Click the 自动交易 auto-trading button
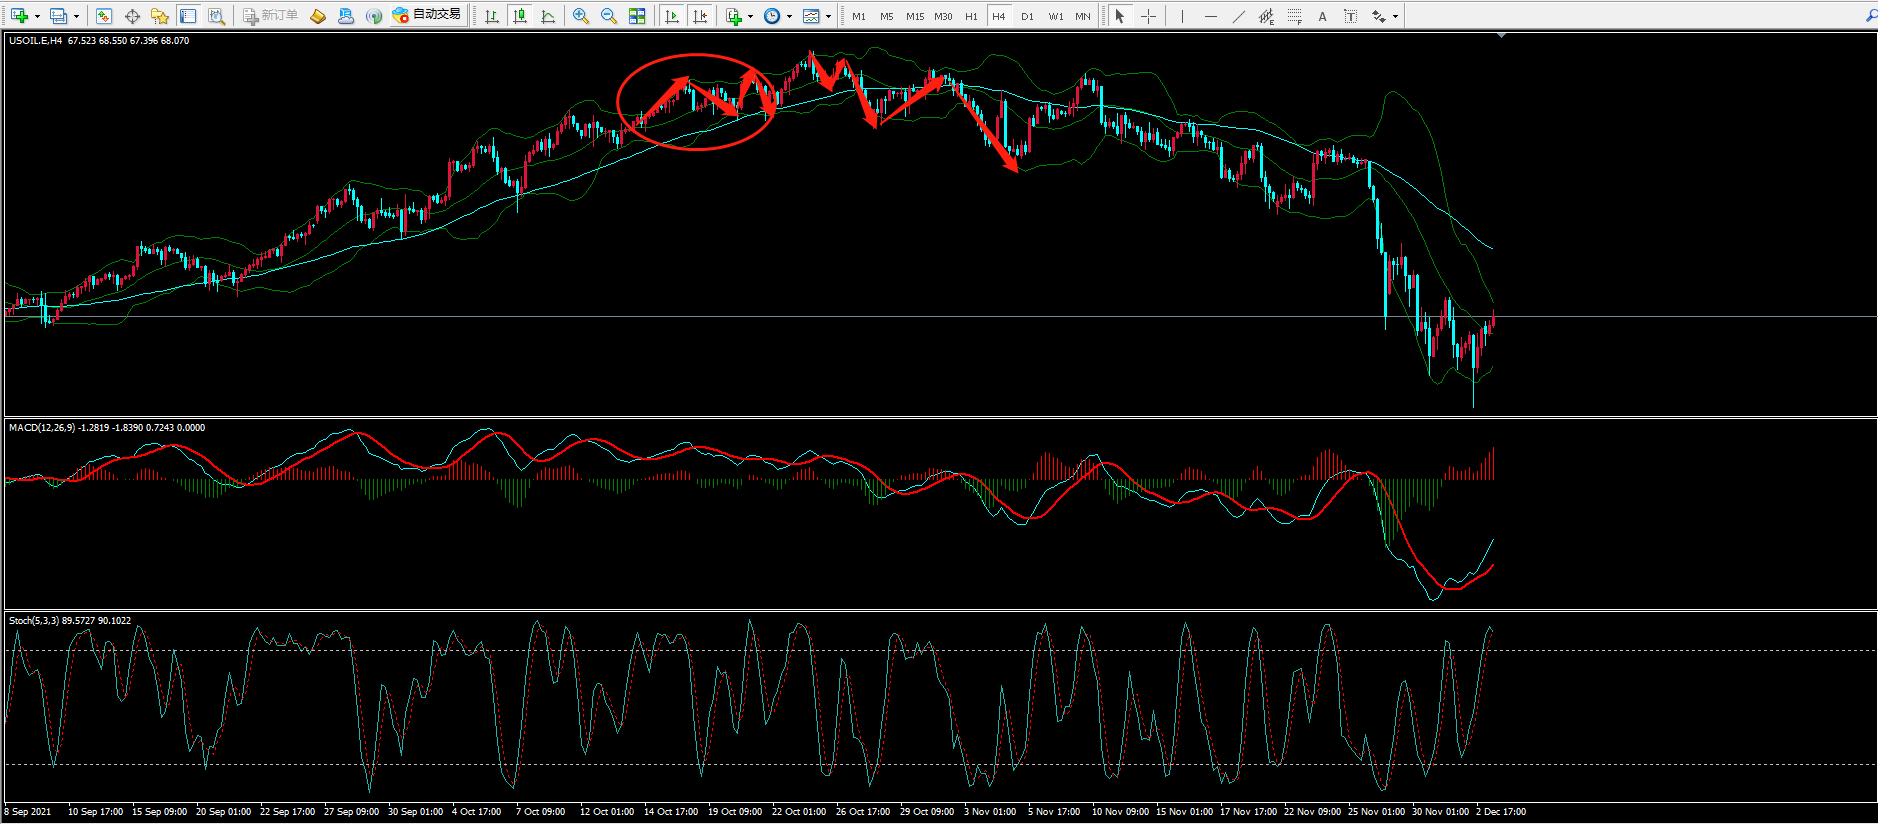The height and width of the screenshot is (824, 1878). [427, 15]
